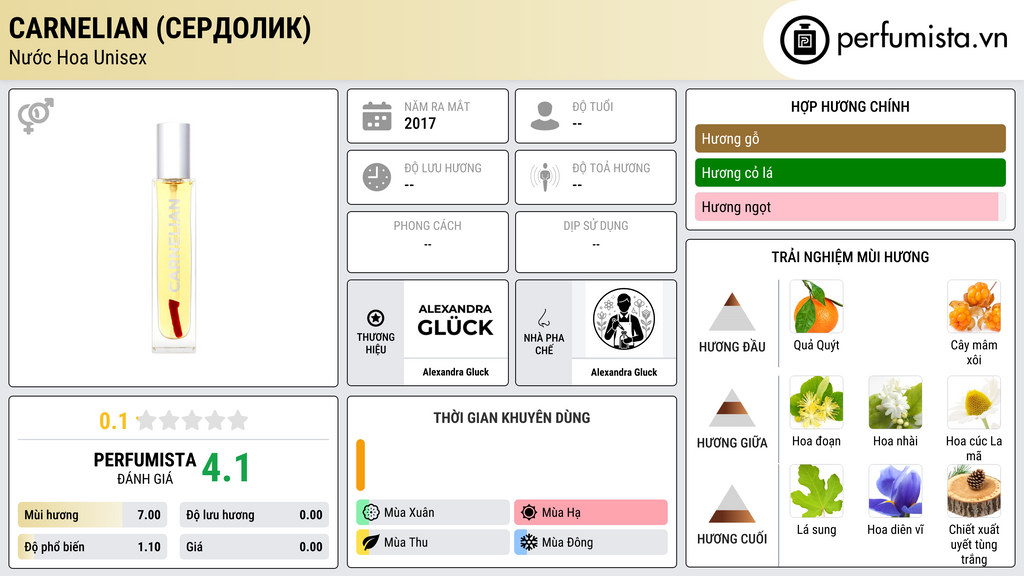Click the perfumista.vn site name

(922, 38)
